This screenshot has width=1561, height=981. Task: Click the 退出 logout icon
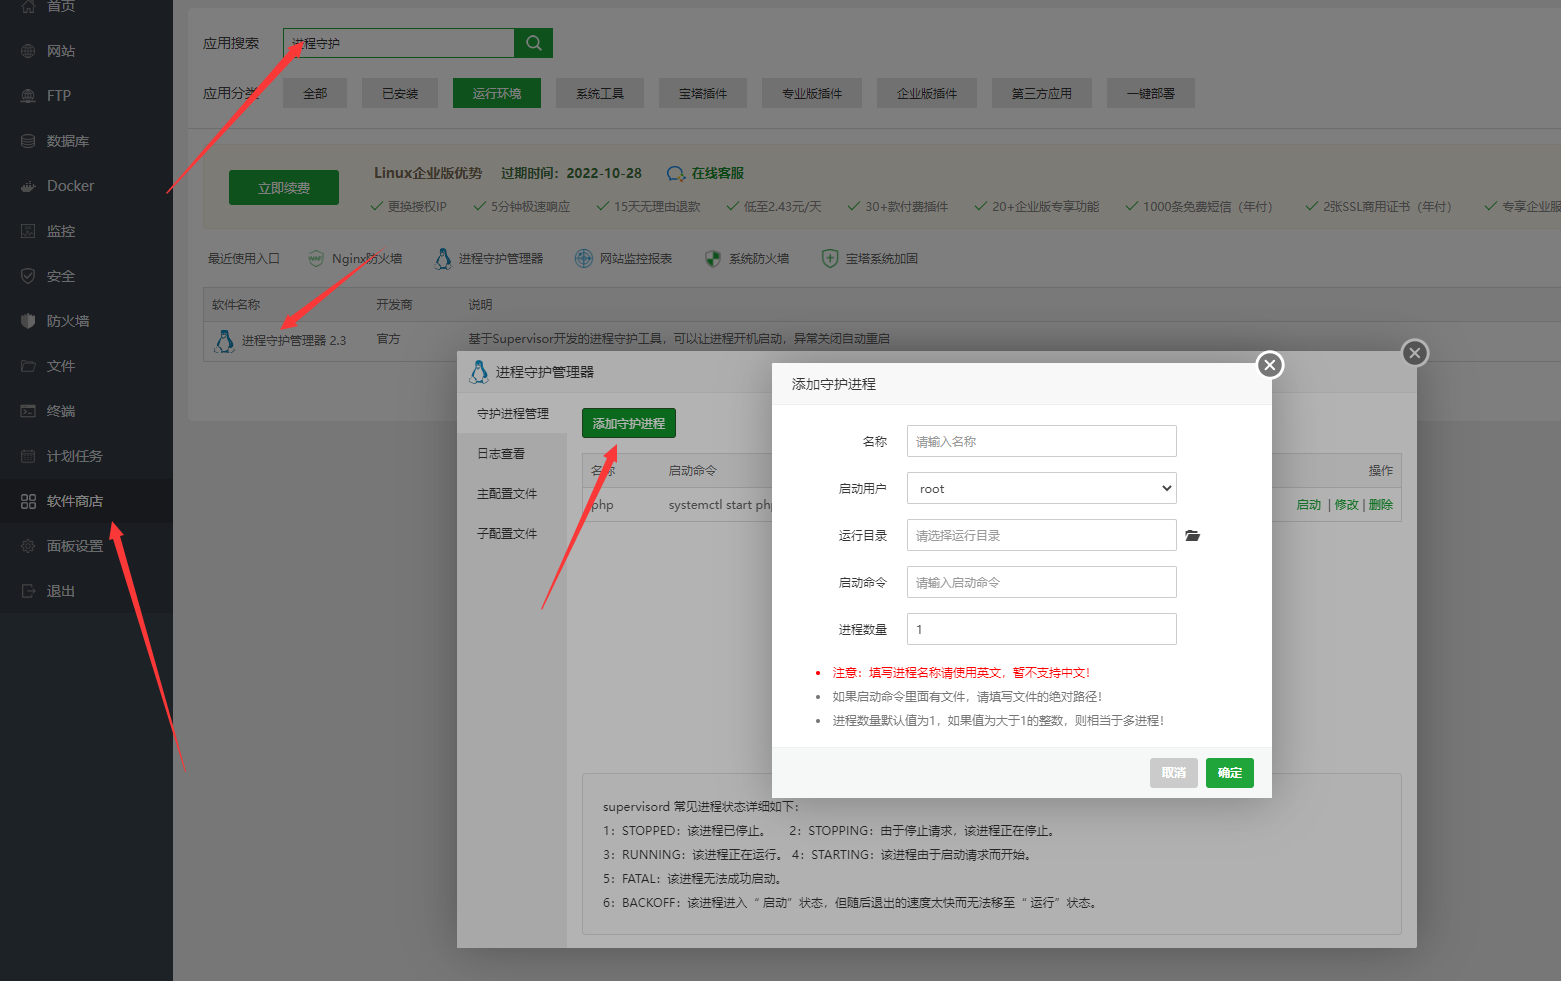(x=28, y=591)
